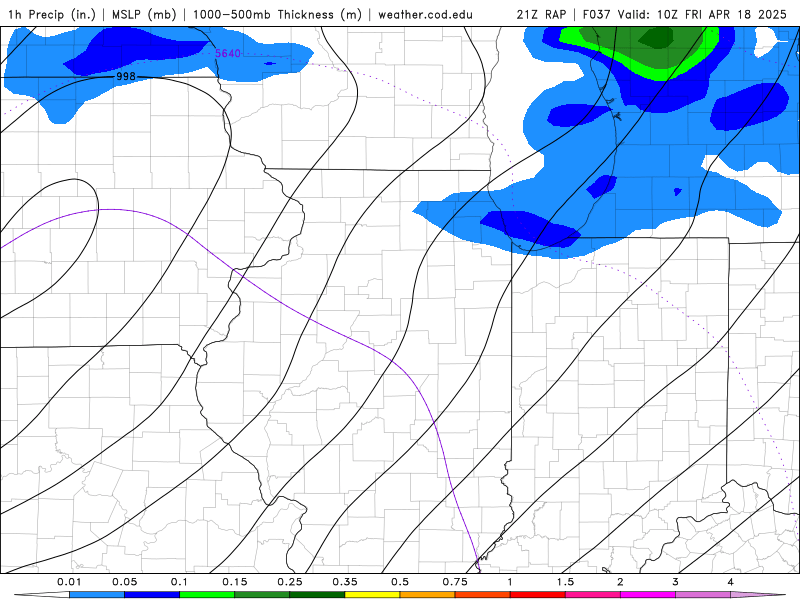Click the '0.75' legend value
Viewport: 800px width, 600px height.
(x=455, y=582)
